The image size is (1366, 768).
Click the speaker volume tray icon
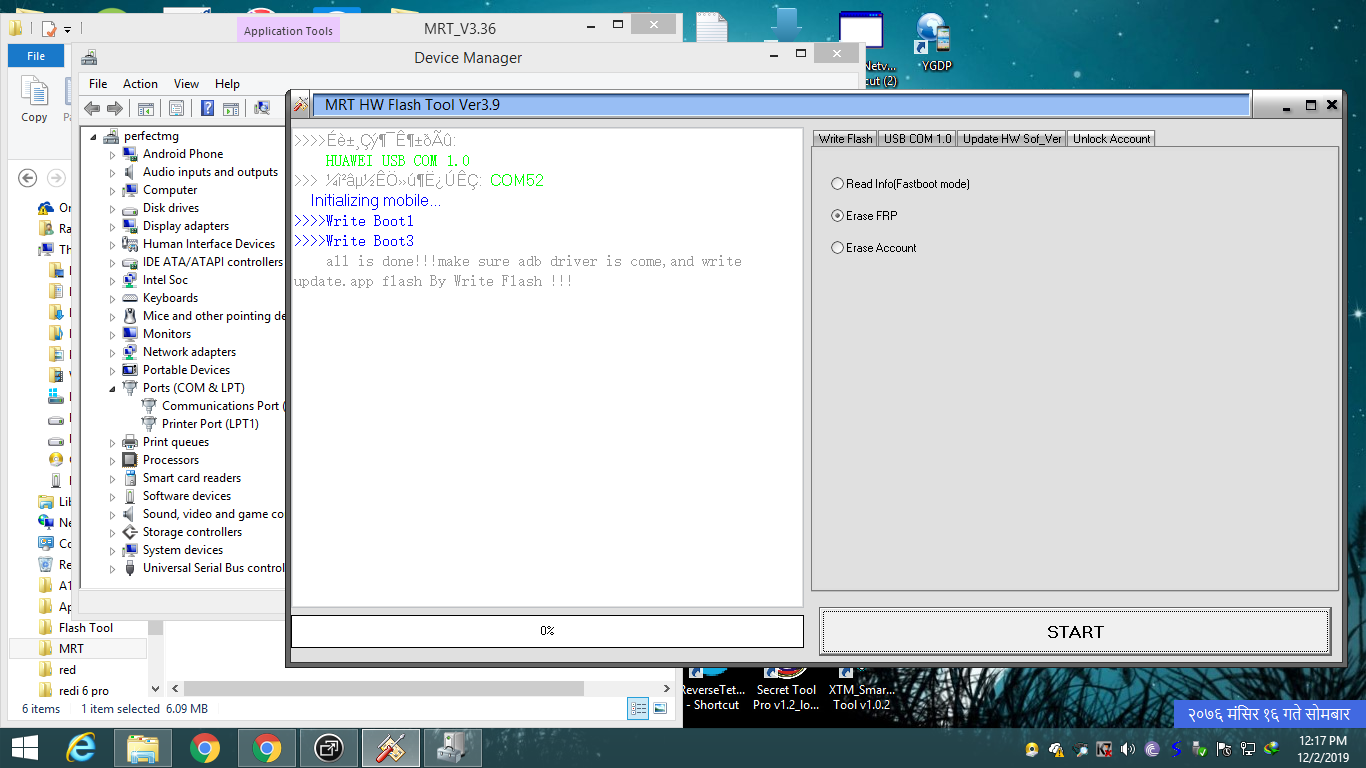coord(1128,749)
